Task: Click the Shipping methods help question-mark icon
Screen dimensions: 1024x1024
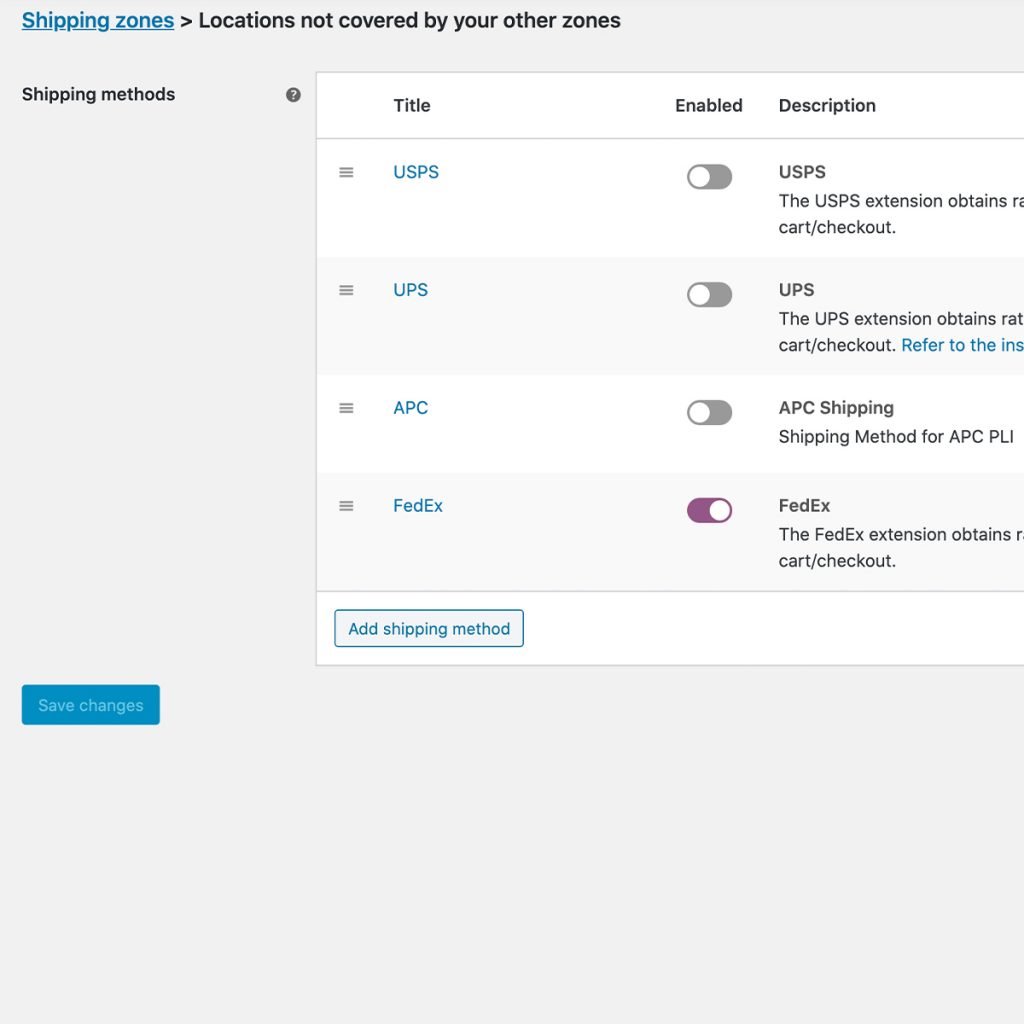Action: pyautogui.click(x=293, y=95)
